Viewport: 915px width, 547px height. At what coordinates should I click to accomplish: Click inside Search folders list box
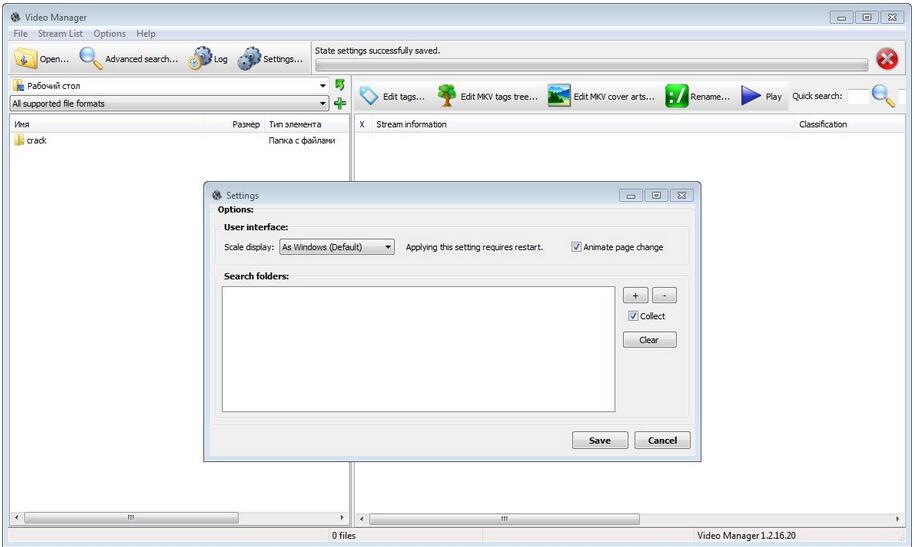click(418, 349)
